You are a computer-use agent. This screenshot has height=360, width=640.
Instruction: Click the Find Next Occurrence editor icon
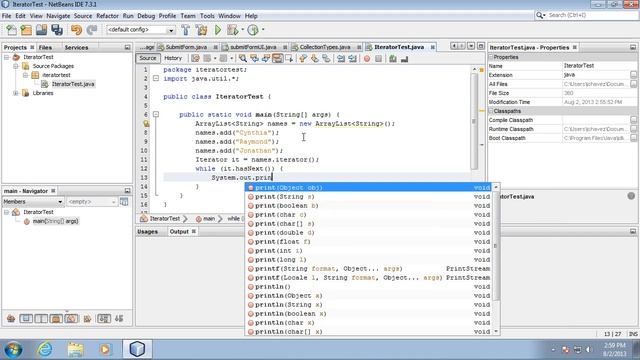(266, 59)
